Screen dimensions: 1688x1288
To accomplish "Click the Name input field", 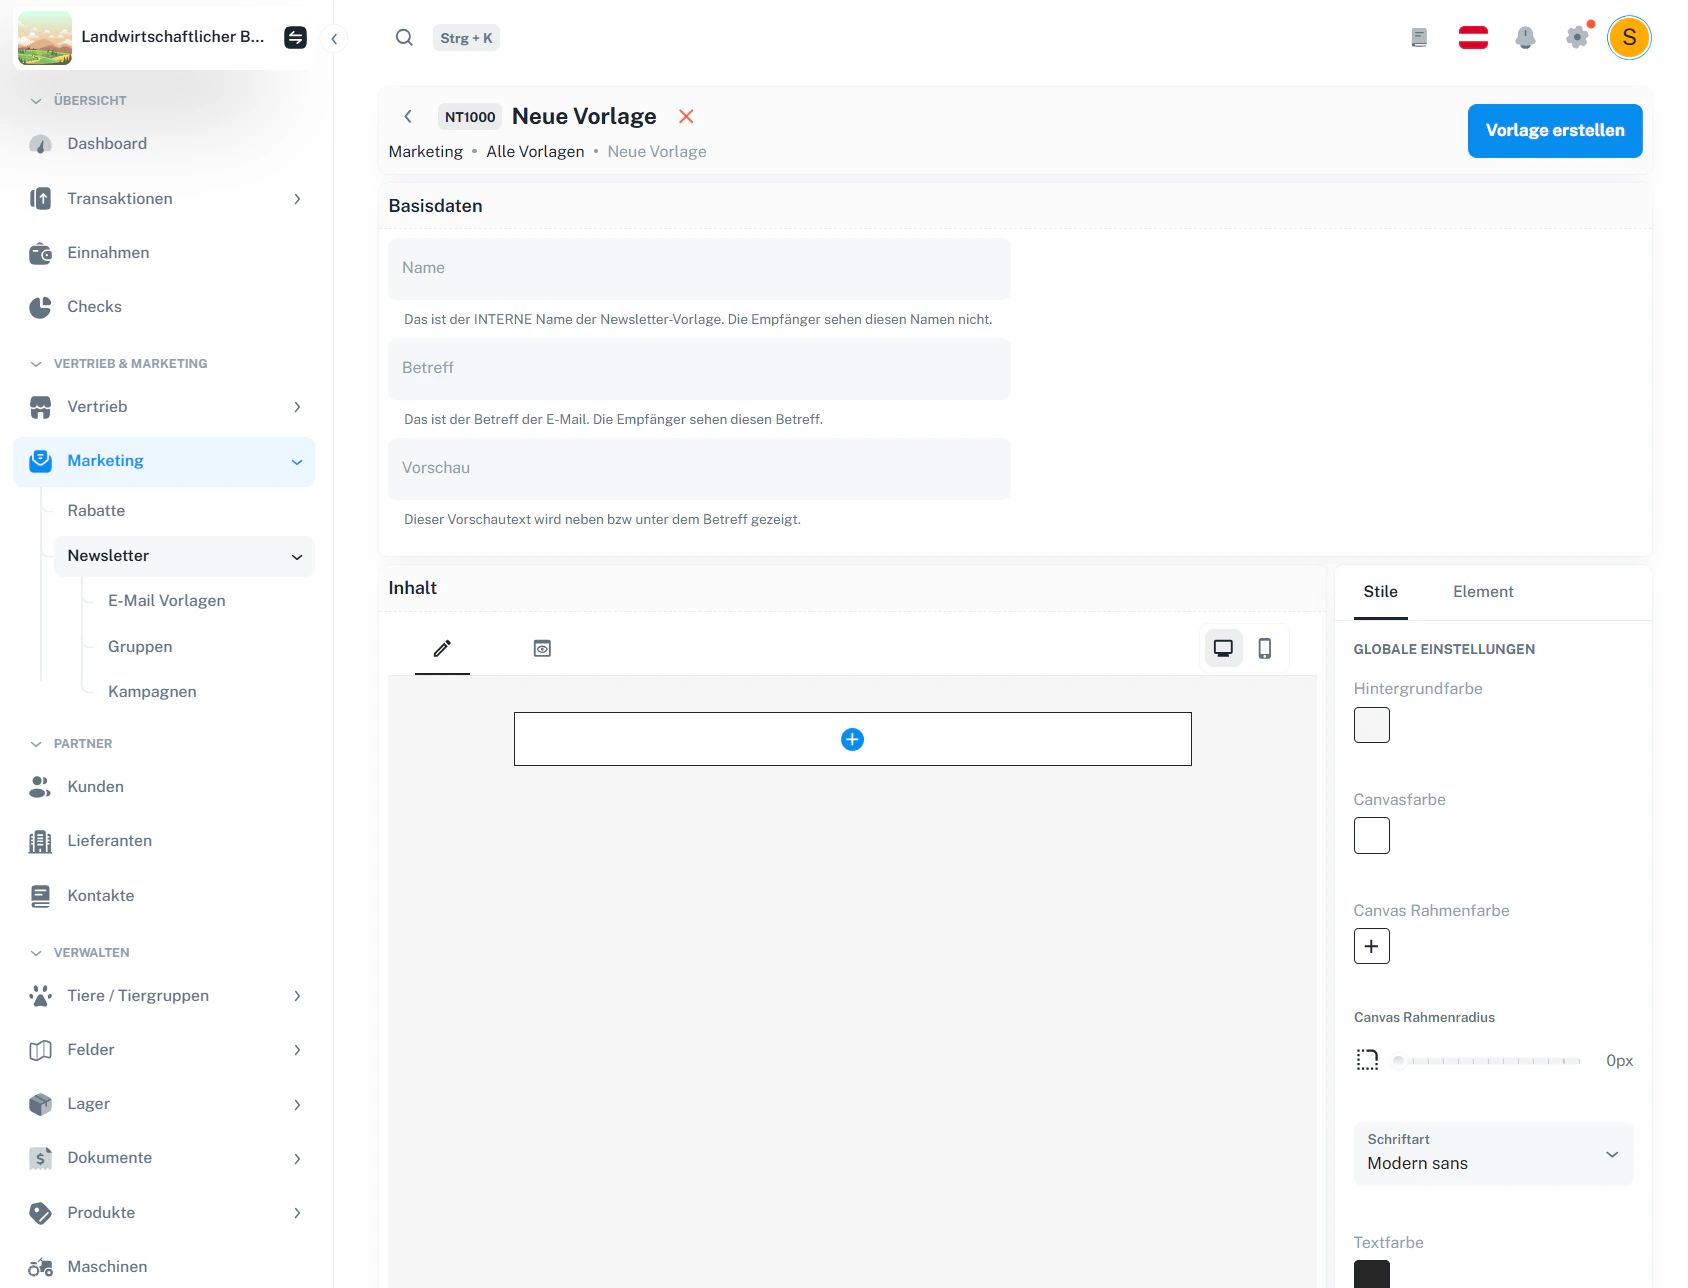I will 699,268.
